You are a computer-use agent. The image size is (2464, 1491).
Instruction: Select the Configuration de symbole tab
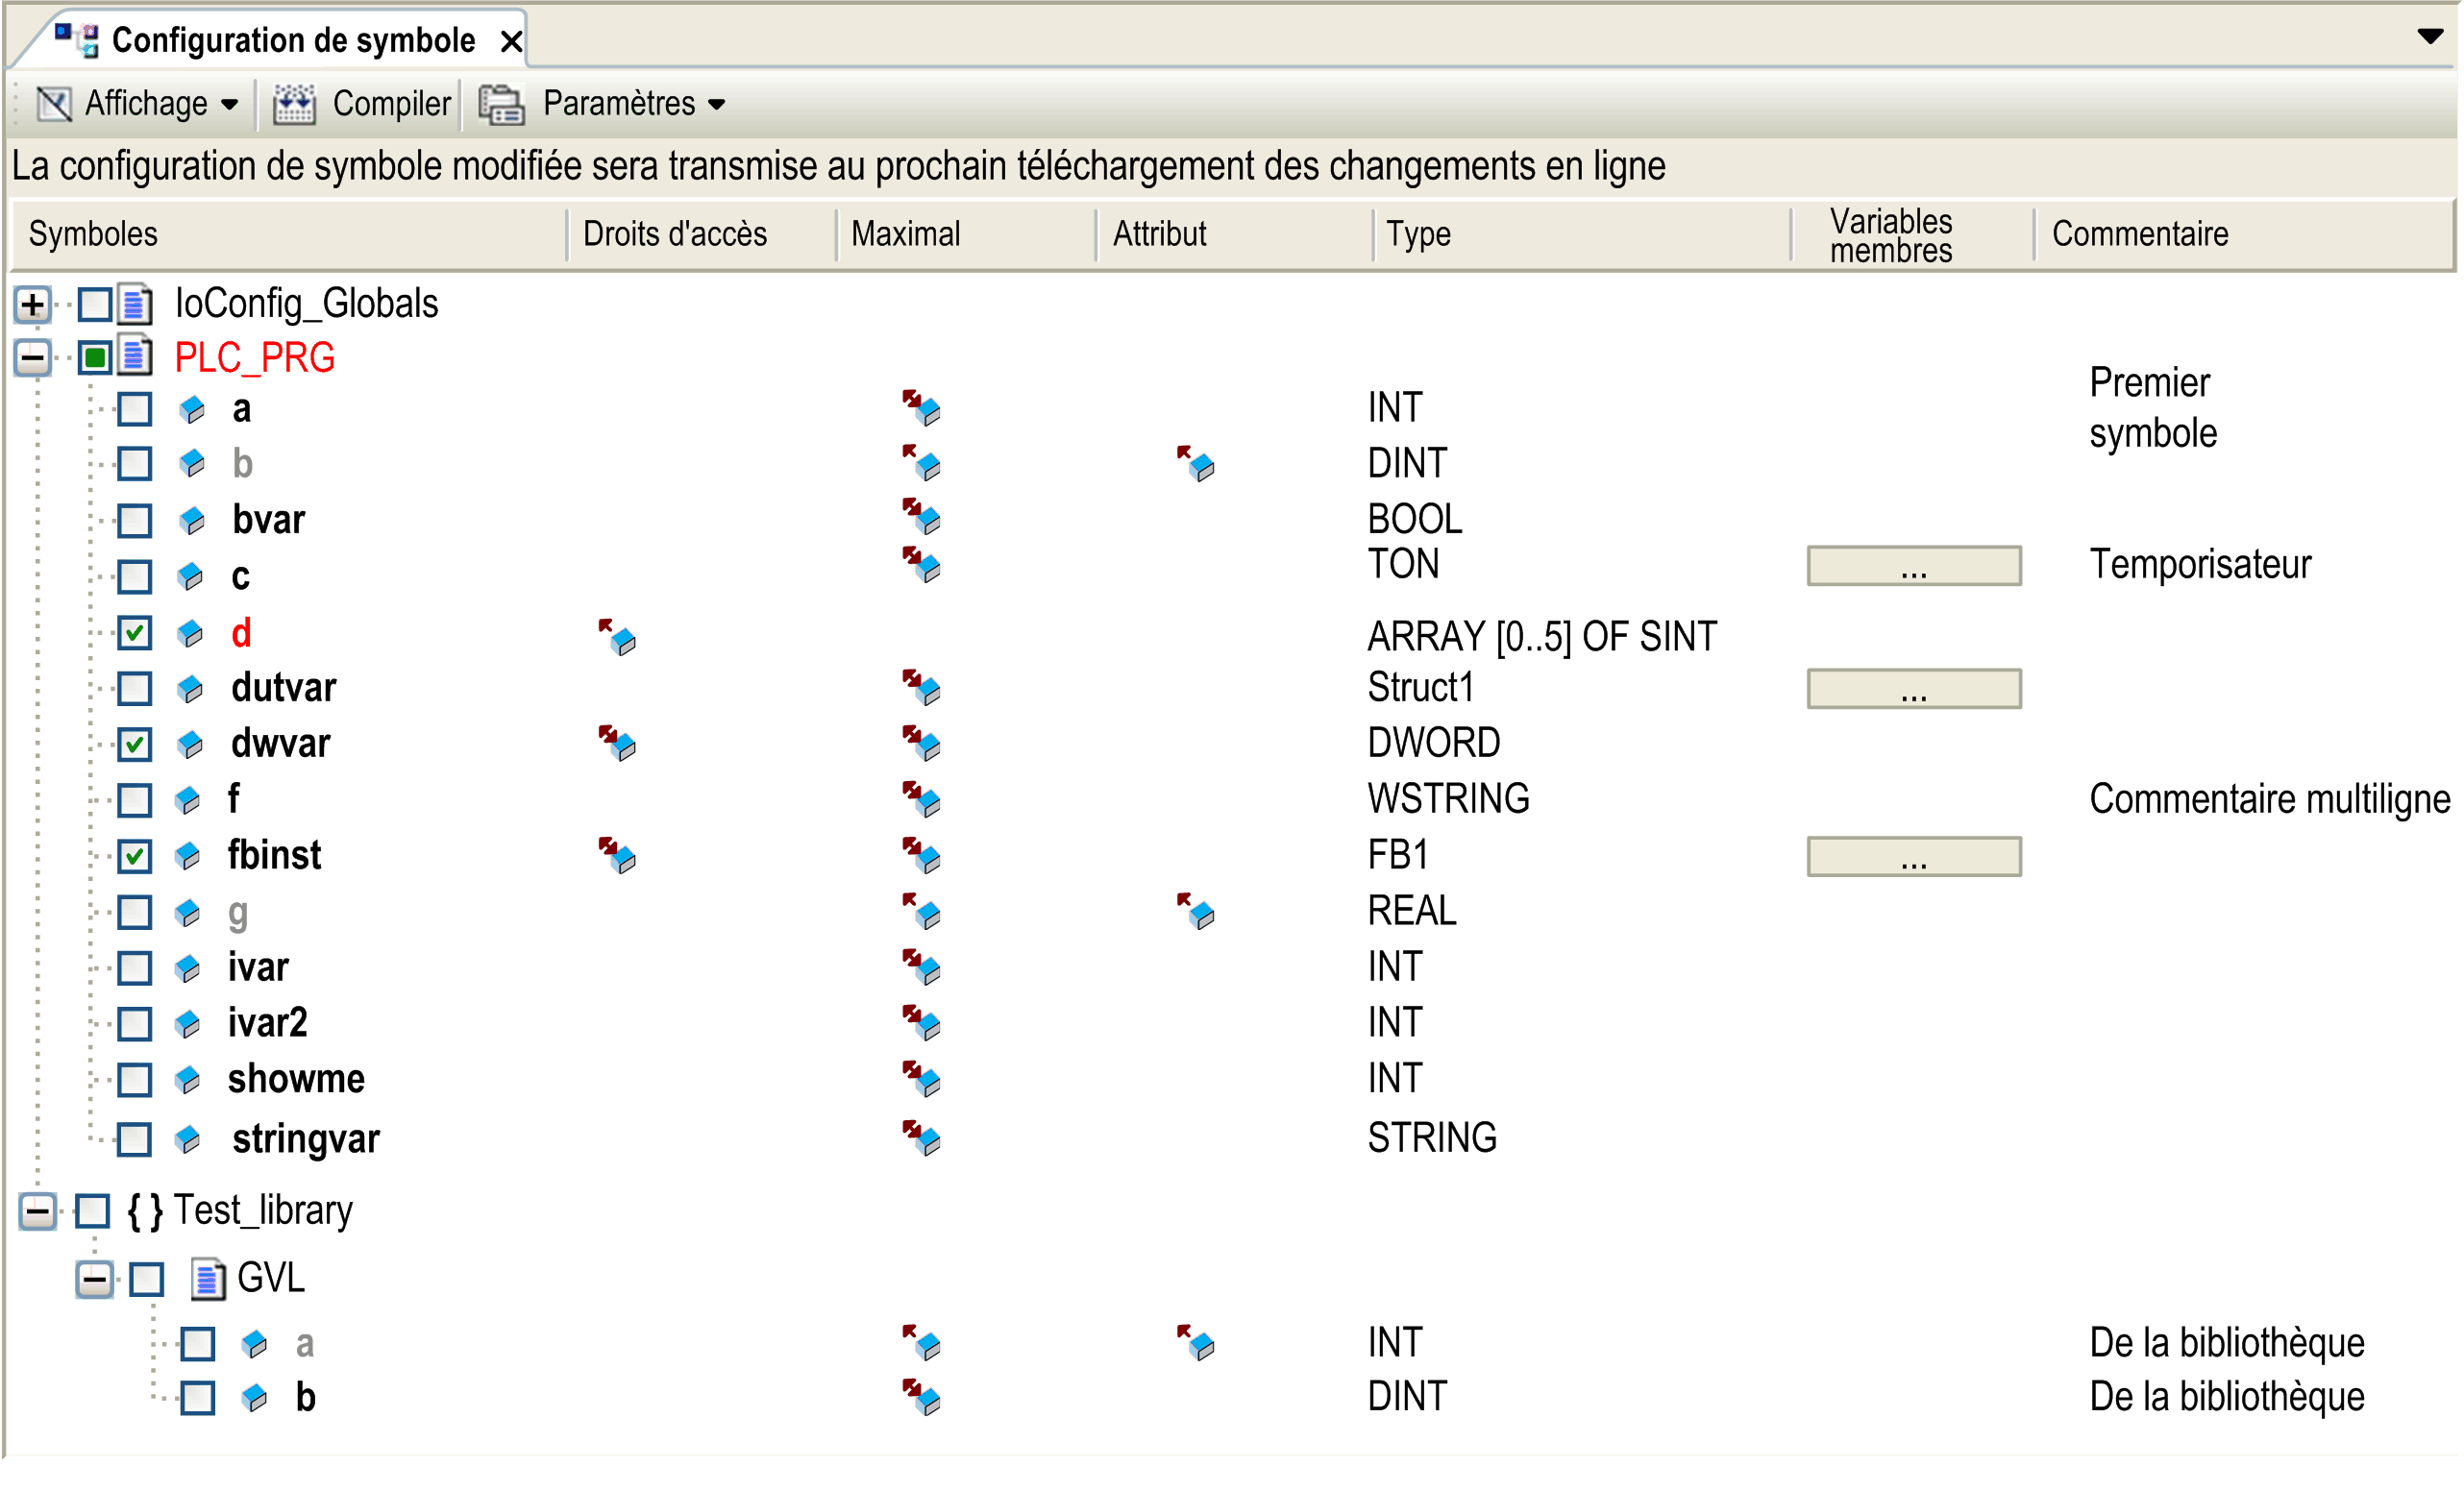[x=292, y=40]
